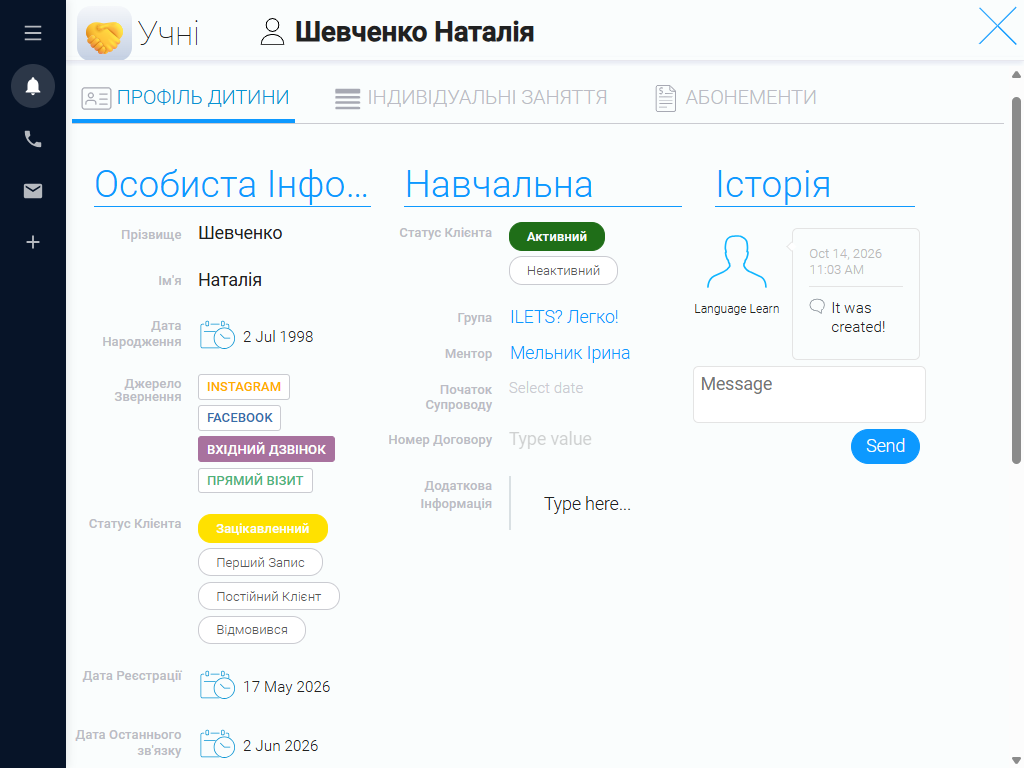Open the group link ILETS? Легко!
Image resolution: width=1024 pixels, height=768 pixels.
564,317
